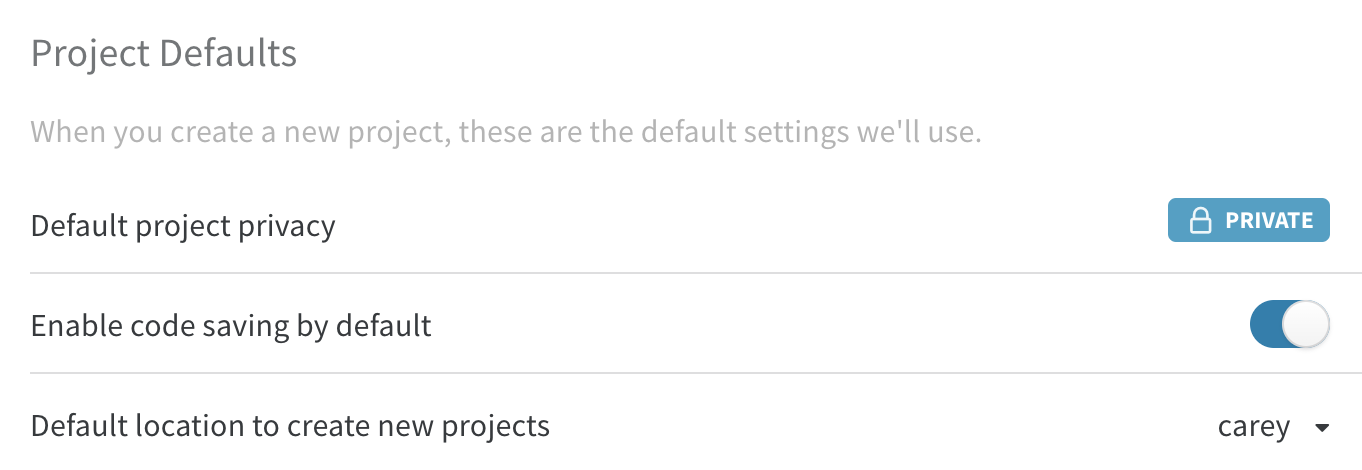Click the default settings description text
1362x470 pixels.
[506, 132]
